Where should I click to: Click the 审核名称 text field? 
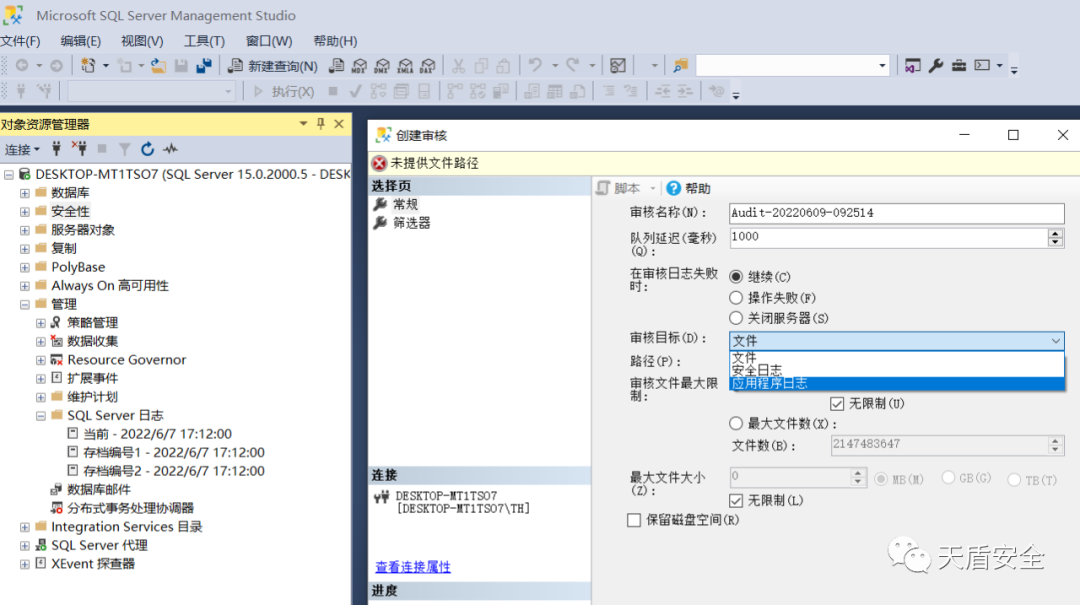tap(896, 213)
